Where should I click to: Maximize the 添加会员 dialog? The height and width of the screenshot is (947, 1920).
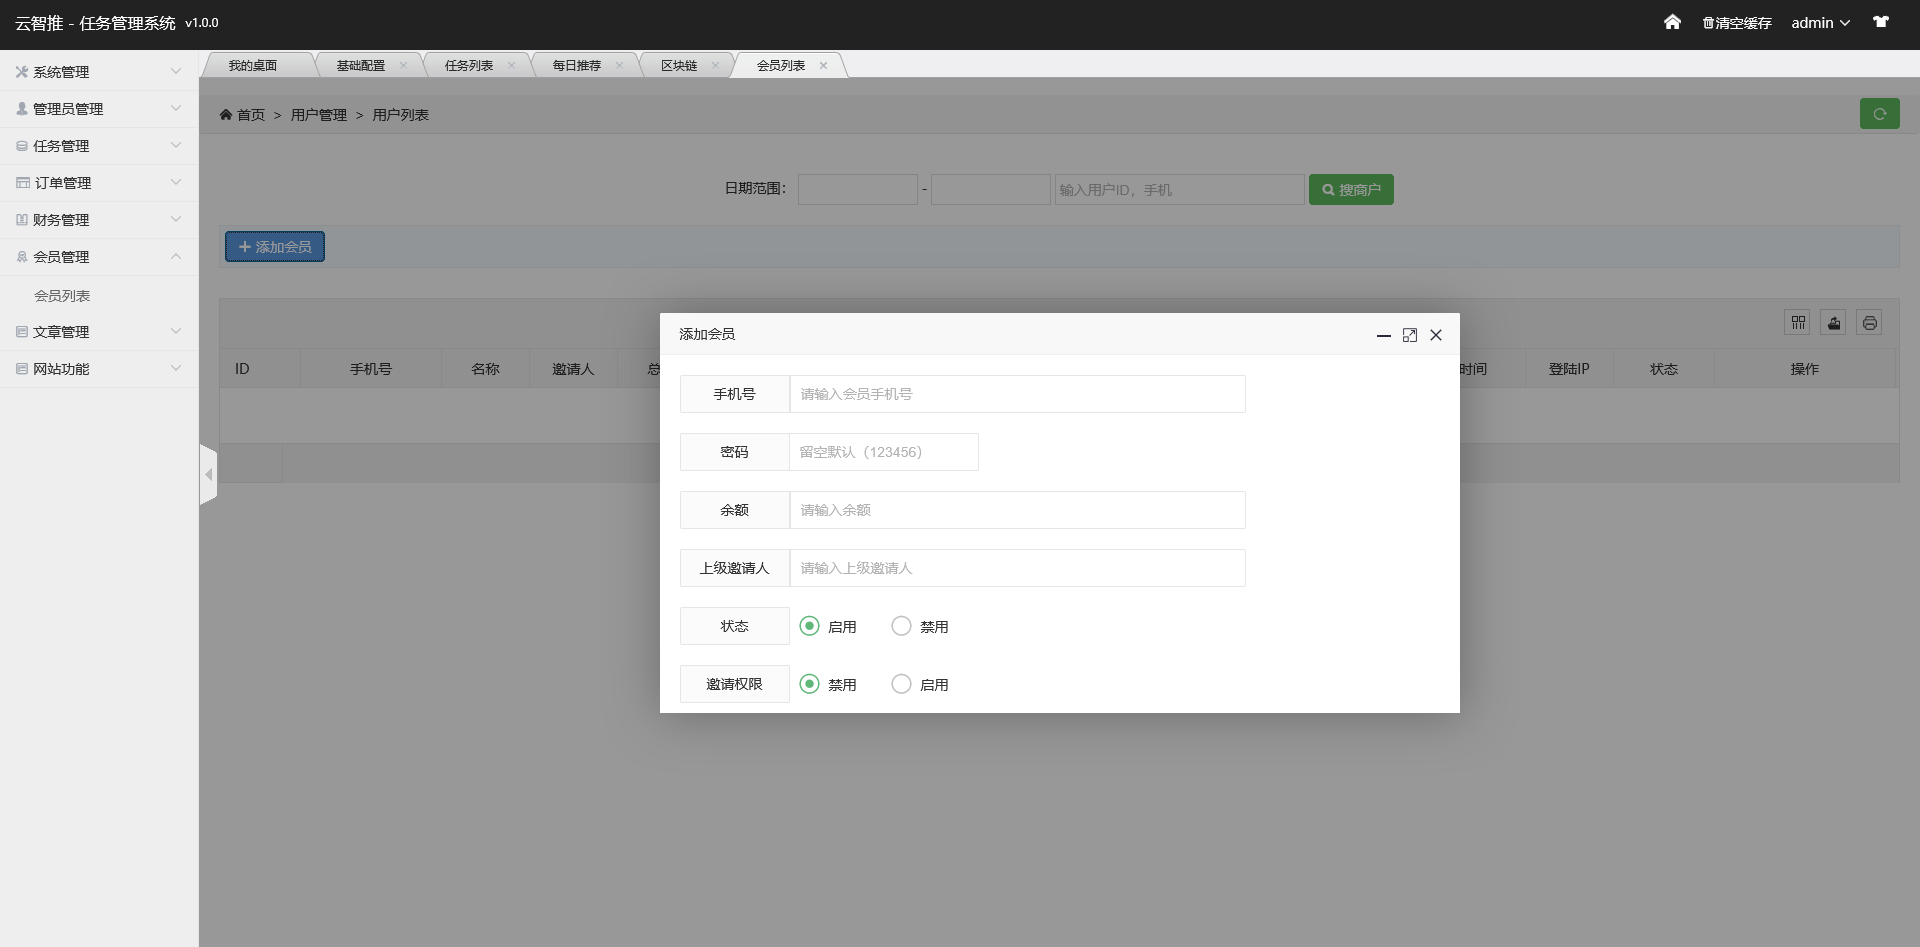tap(1410, 335)
